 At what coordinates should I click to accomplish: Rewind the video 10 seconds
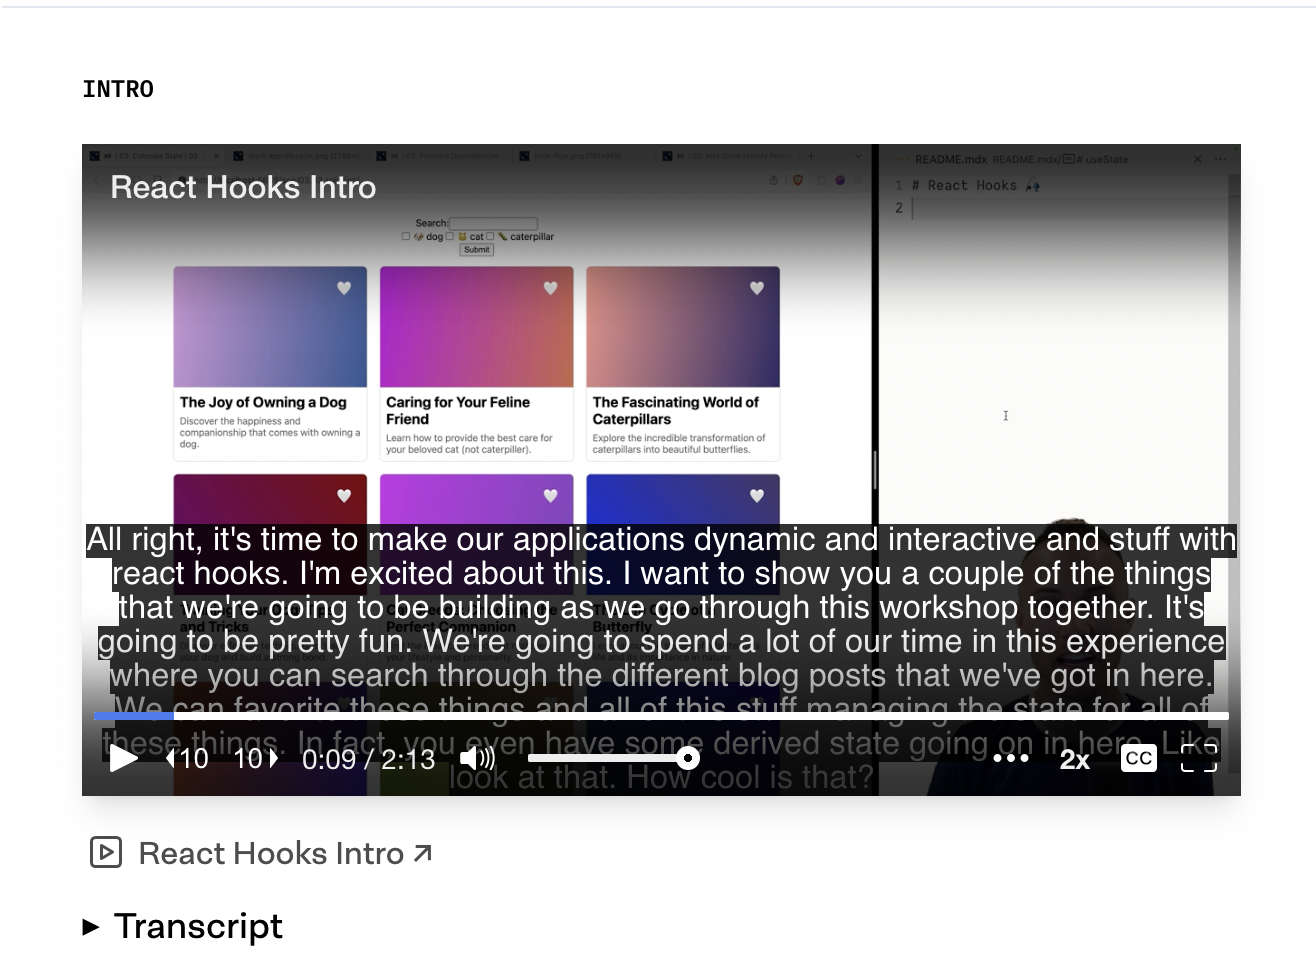tap(187, 759)
